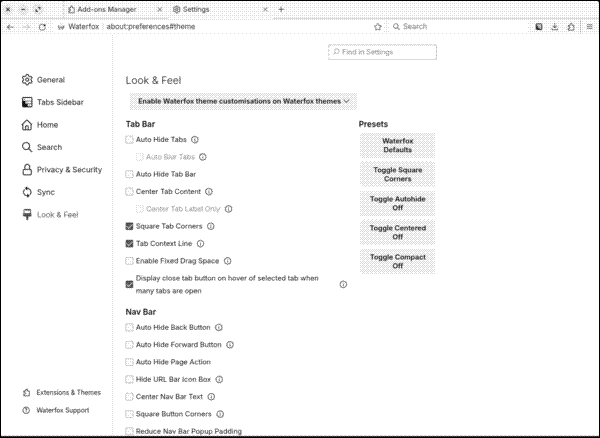
Task: Check Auto Hide Back Button
Action: [129, 327]
